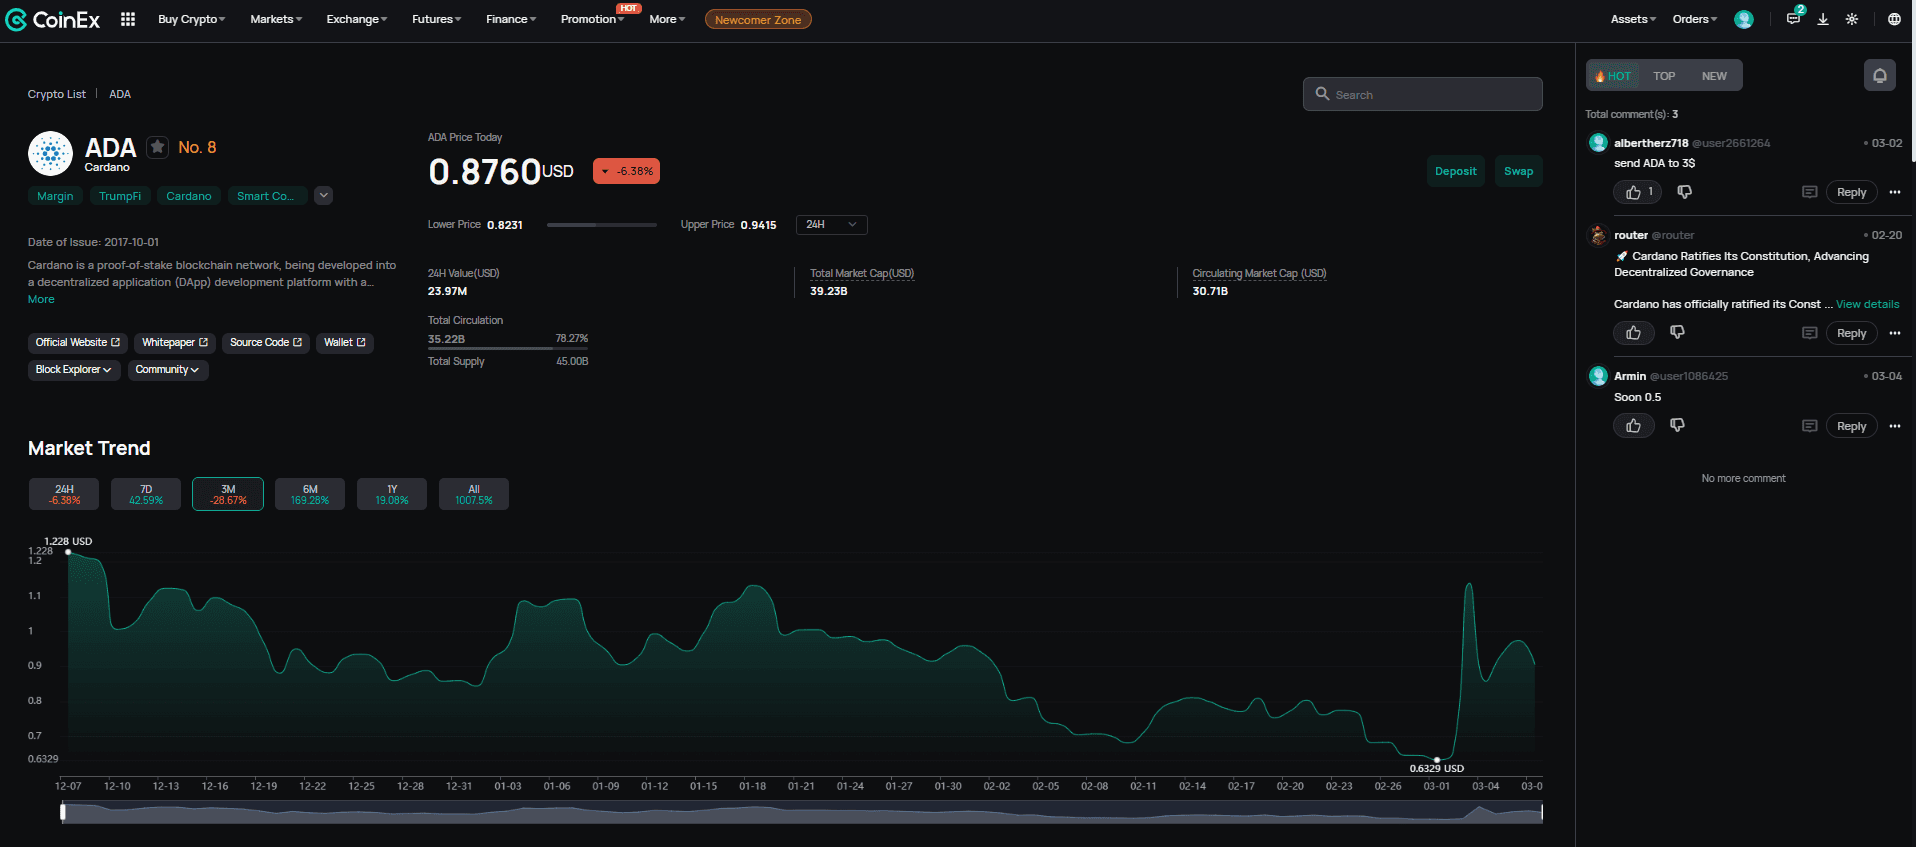This screenshot has height=847, width=1916.
Task: Open more options on Armin's comment
Action: pyautogui.click(x=1894, y=426)
